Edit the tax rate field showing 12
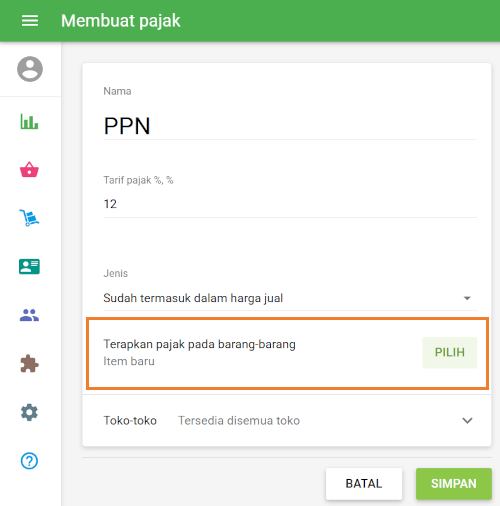The height and width of the screenshot is (506, 500). point(290,204)
